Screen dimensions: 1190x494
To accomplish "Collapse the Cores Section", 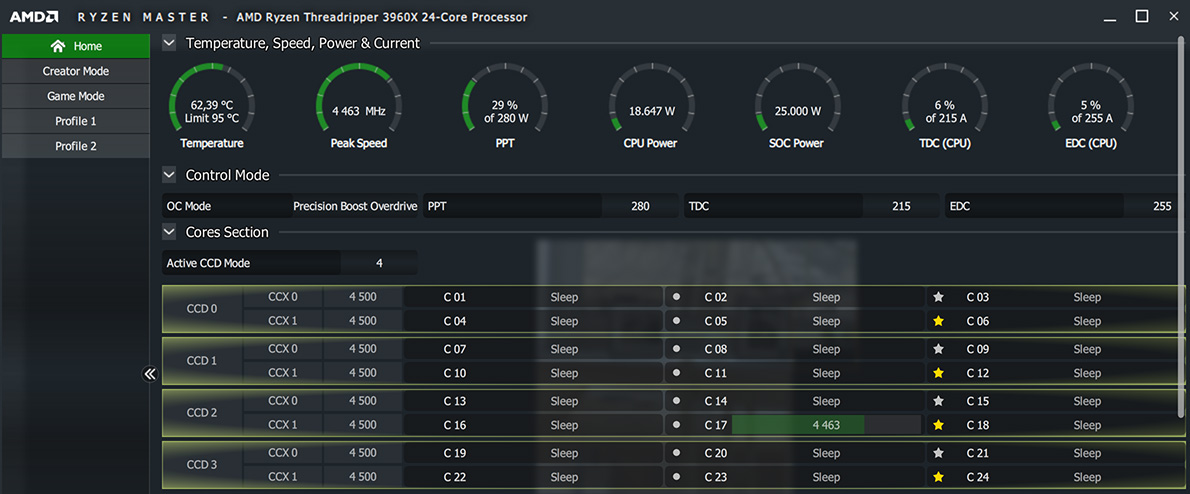I will (x=169, y=232).
